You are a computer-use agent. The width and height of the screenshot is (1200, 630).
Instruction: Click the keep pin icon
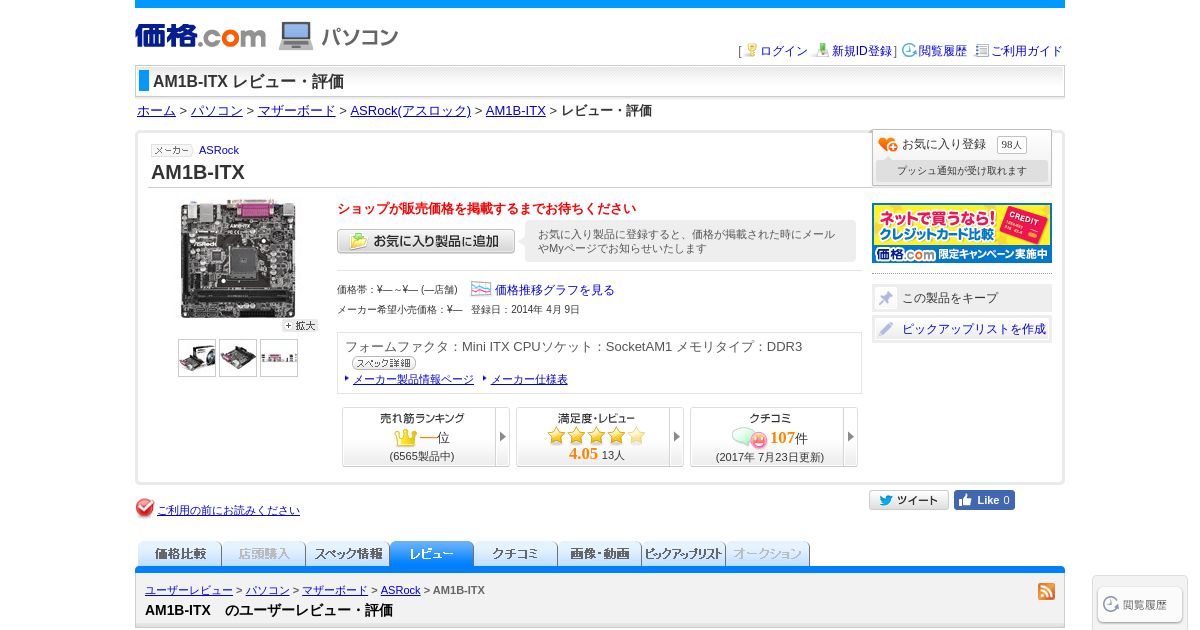[886, 298]
